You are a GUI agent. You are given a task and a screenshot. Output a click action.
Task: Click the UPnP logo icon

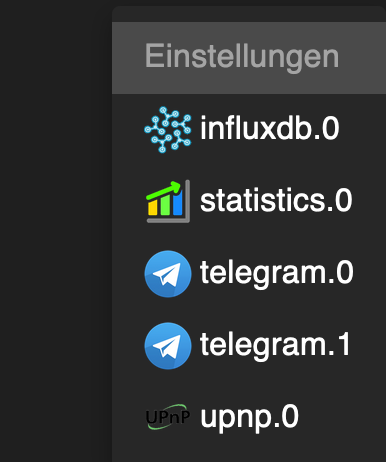(x=168, y=417)
